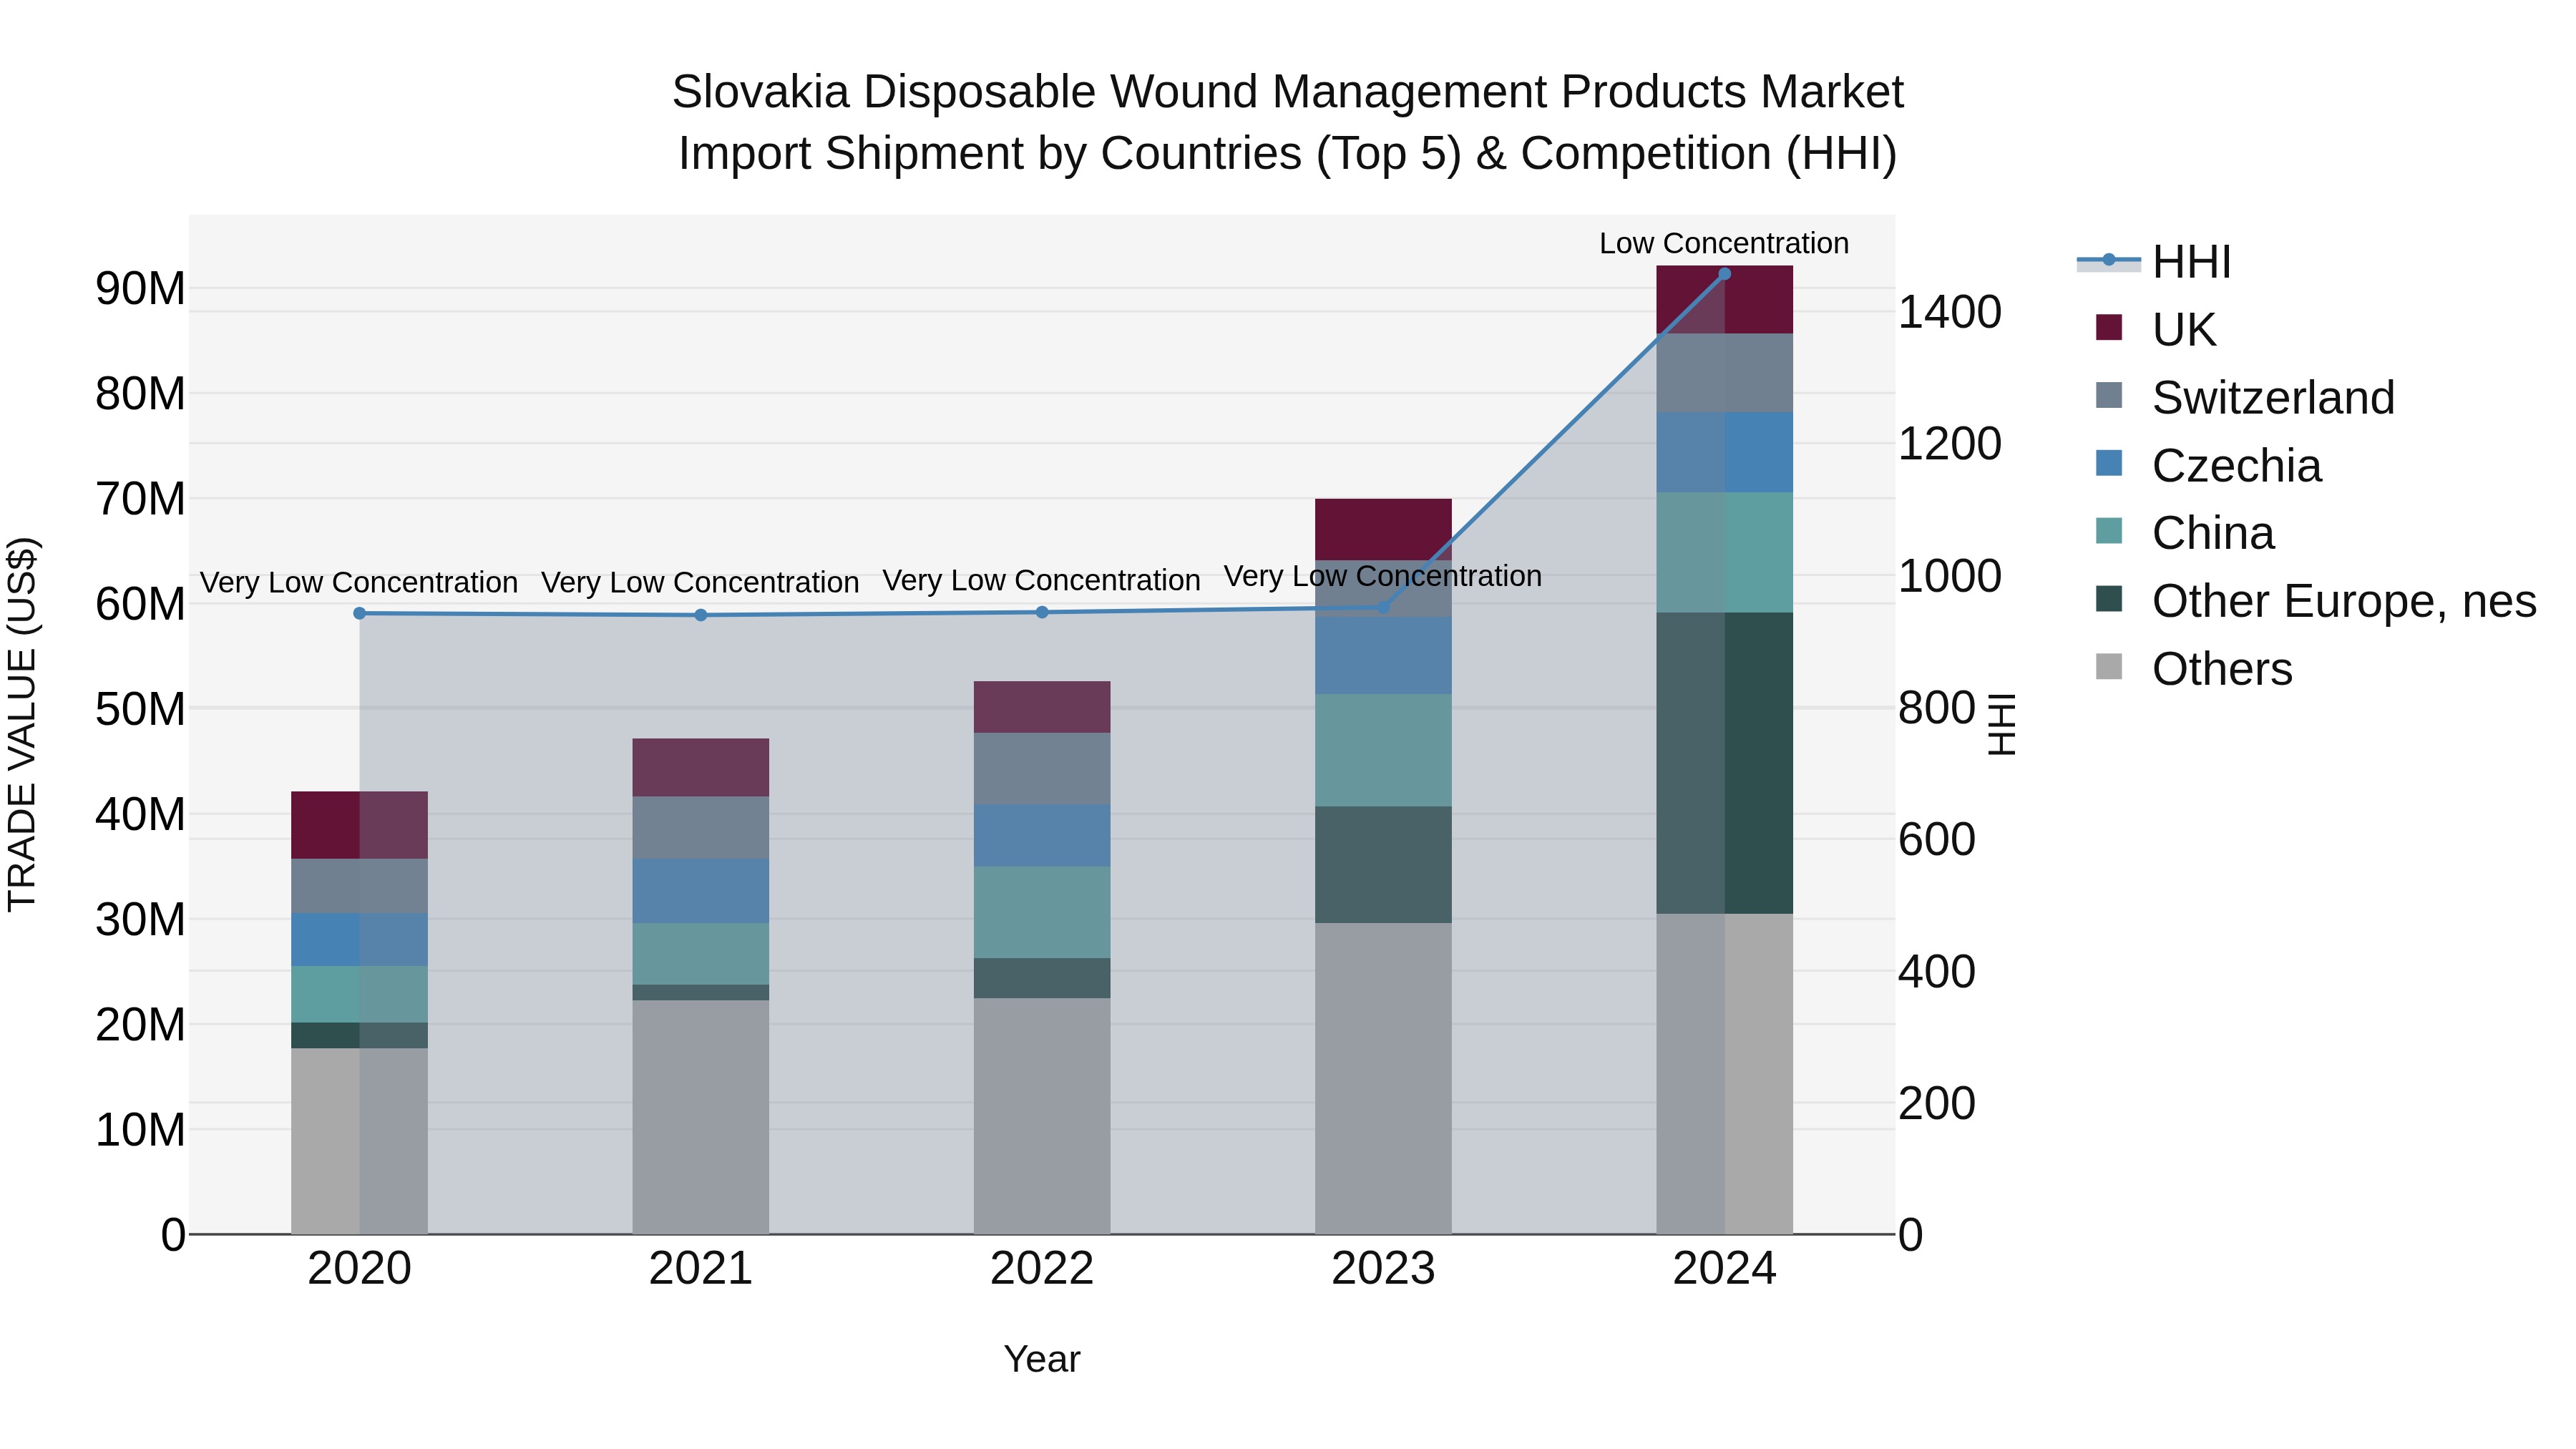Click the 2020 Very Low Concentration label
Image resolution: width=2576 pixels, height=1449 pixels.
click(x=359, y=582)
